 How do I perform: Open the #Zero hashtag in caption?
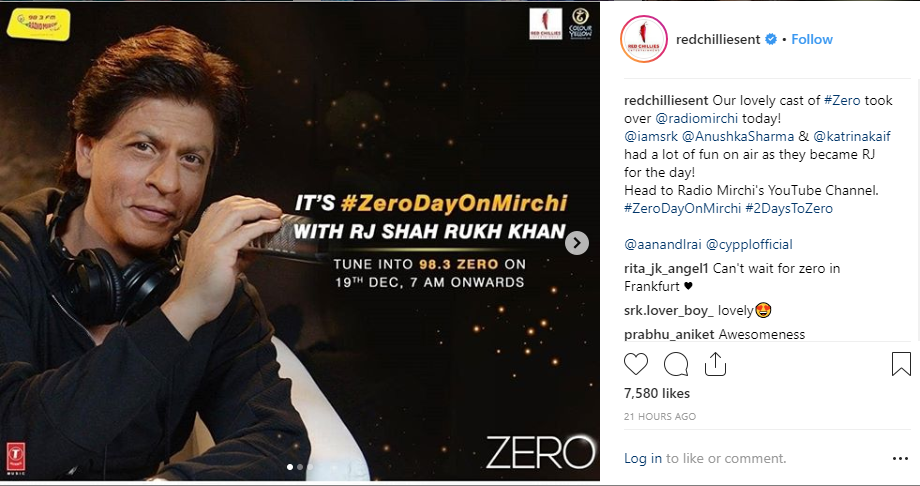click(x=842, y=100)
